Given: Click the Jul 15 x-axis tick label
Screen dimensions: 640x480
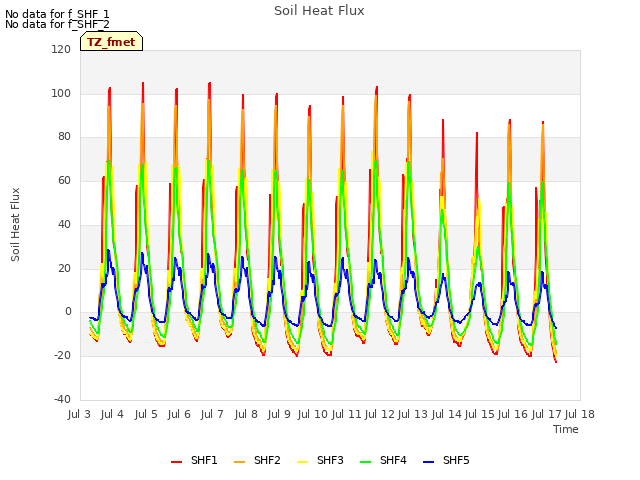Looking at the screenshot, I should 479,414.
